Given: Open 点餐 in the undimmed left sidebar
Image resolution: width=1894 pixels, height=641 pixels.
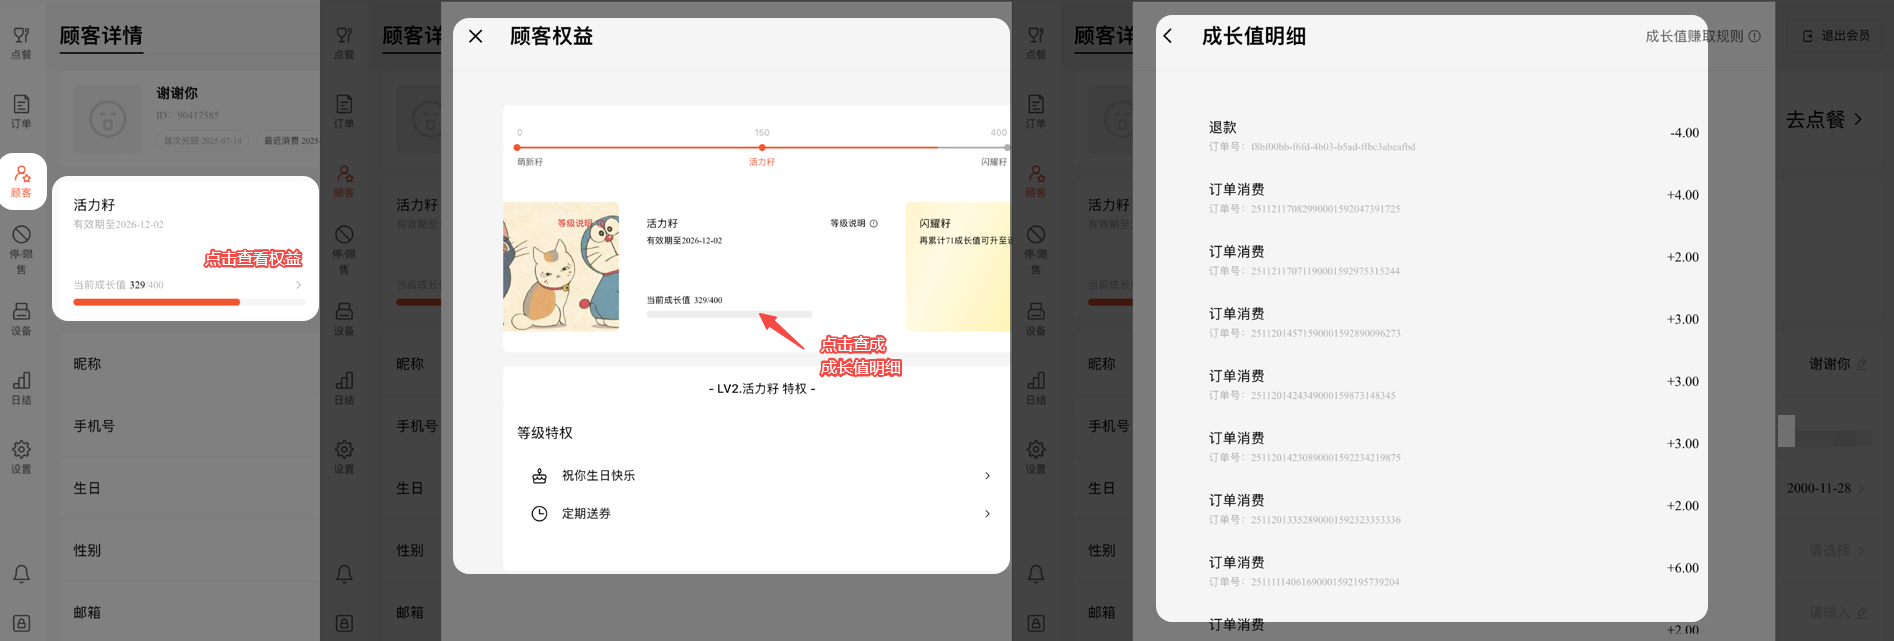Looking at the screenshot, I should (21, 42).
